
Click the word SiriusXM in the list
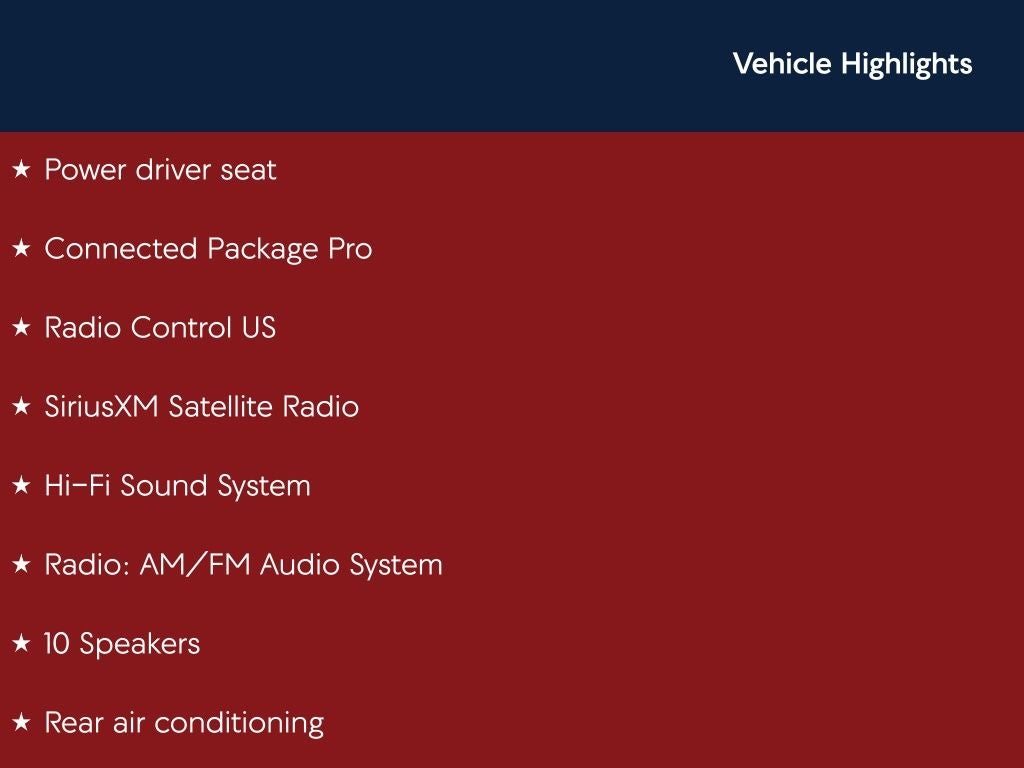pos(102,407)
